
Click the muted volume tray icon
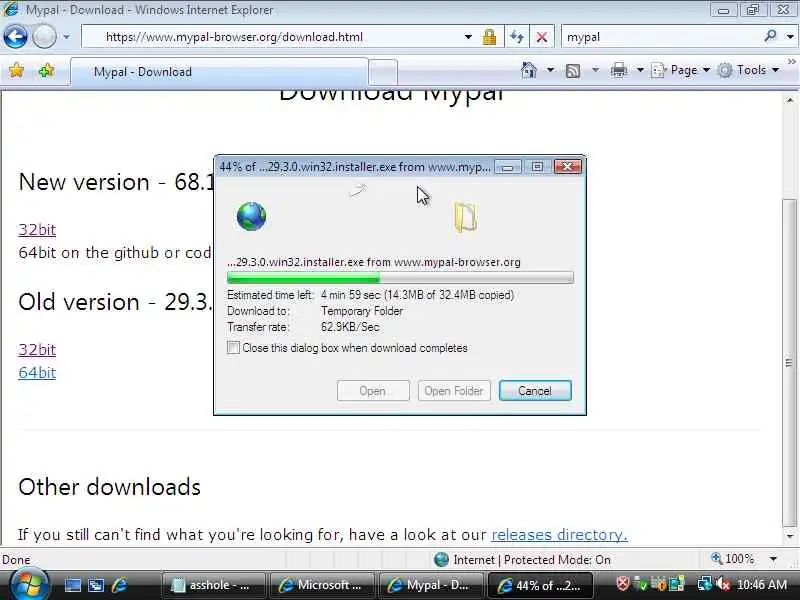click(723, 584)
